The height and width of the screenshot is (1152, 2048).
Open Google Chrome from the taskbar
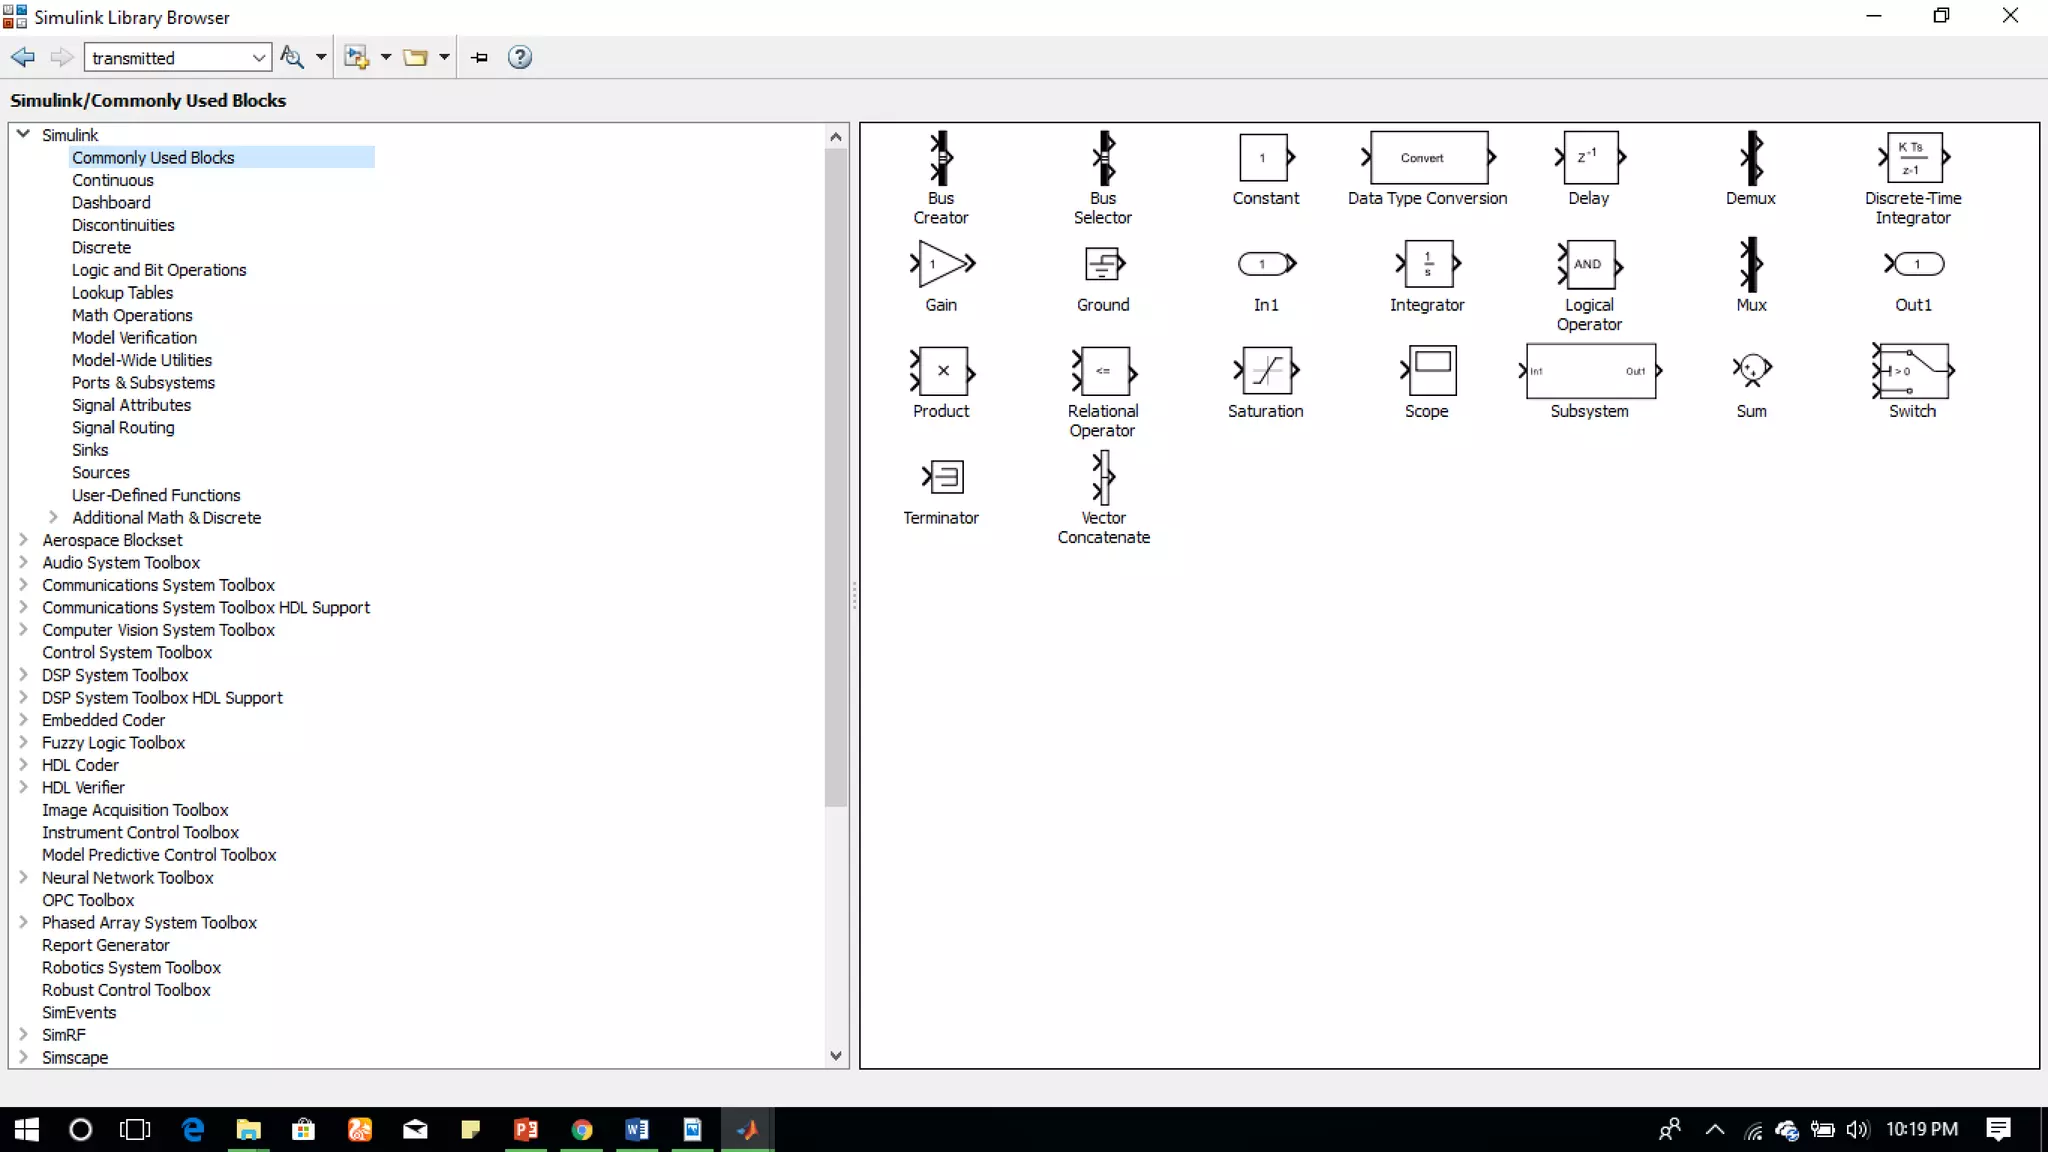click(x=581, y=1130)
